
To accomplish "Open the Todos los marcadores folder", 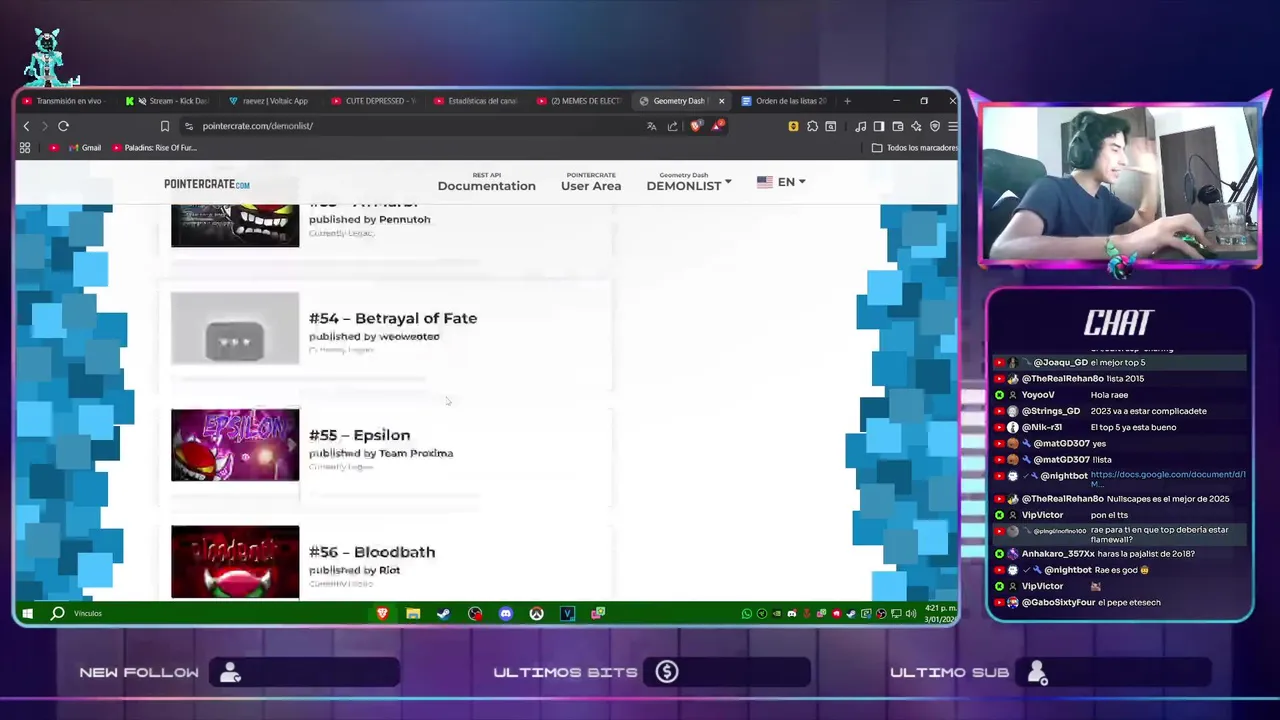I will tap(914, 148).
